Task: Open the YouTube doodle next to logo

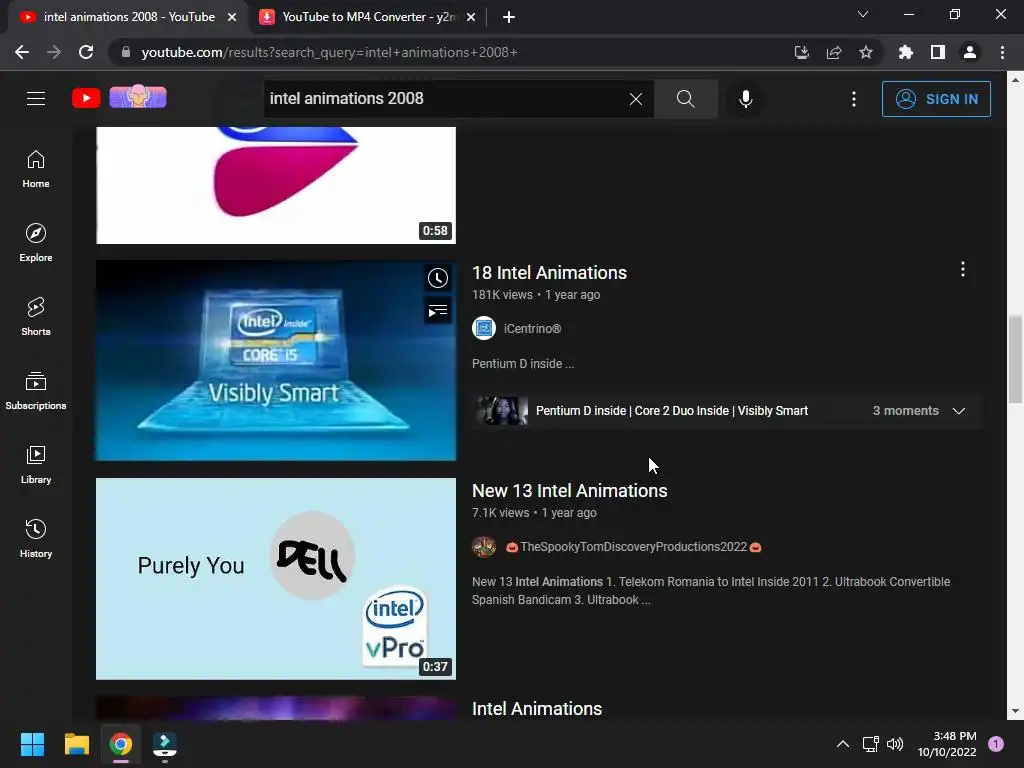Action: point(138,97)
